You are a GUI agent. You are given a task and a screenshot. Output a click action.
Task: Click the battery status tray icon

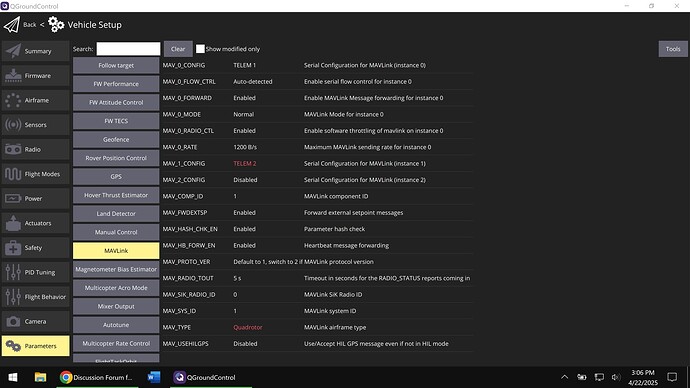(582, 377)
